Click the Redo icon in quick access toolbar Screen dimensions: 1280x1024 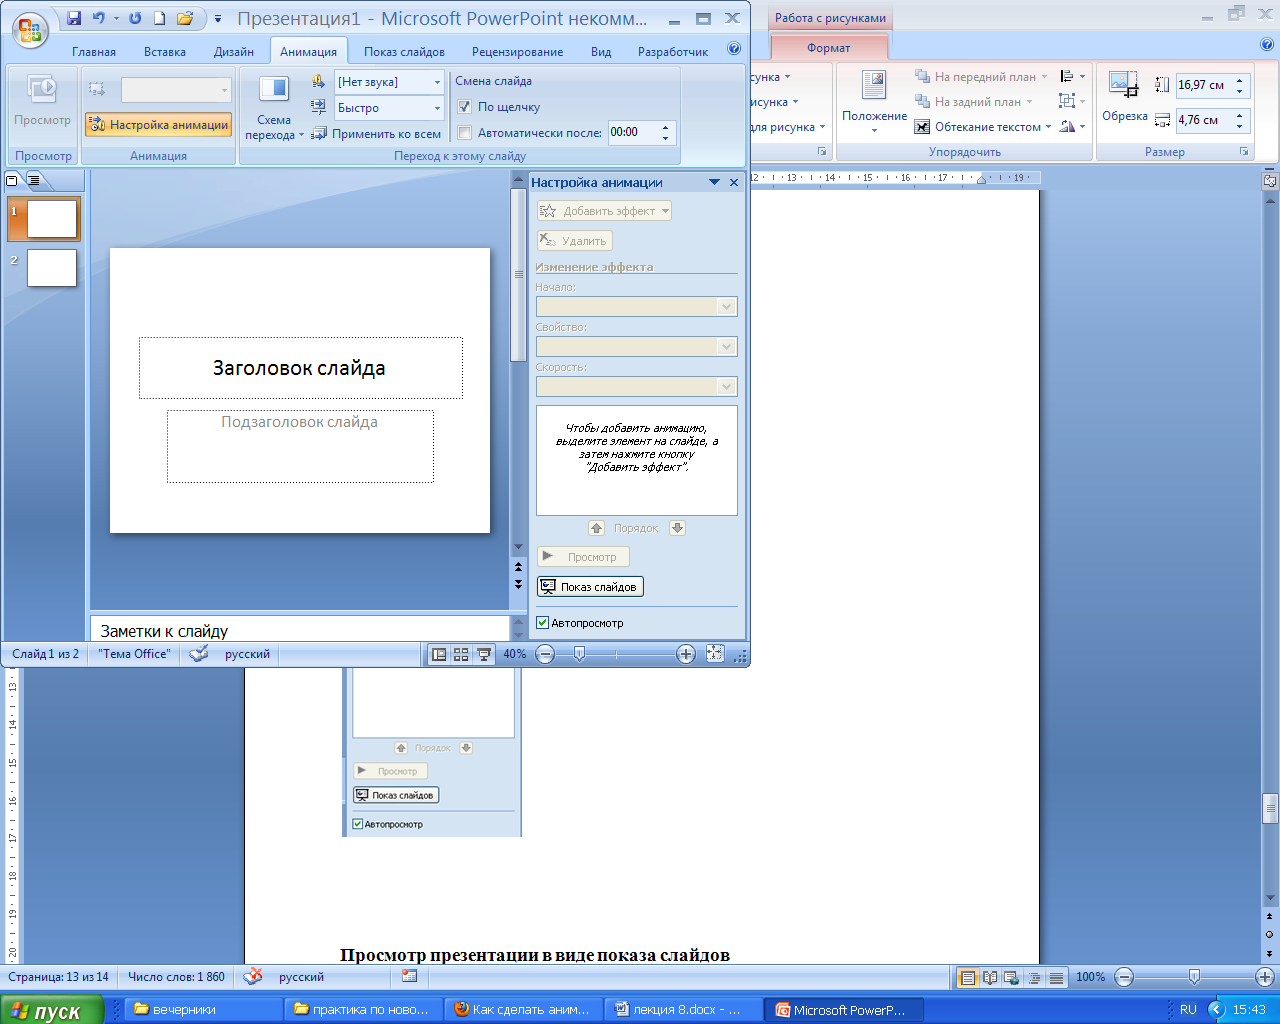coord(135,18)
